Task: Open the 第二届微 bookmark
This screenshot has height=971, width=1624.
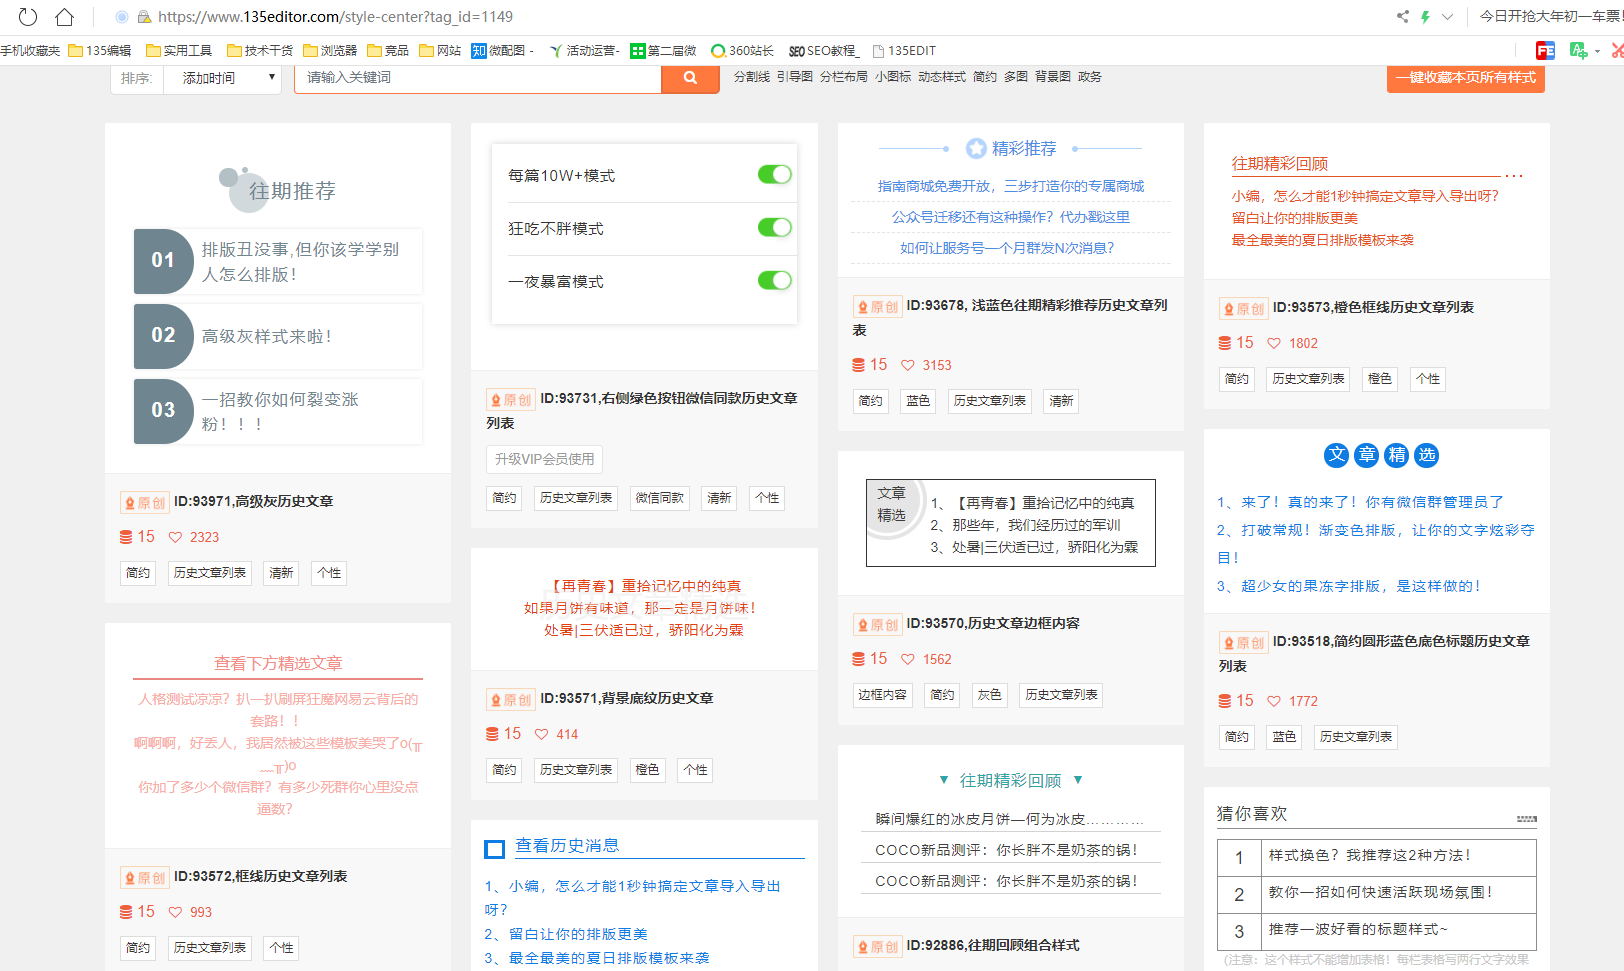Action: tap(663, 50)
